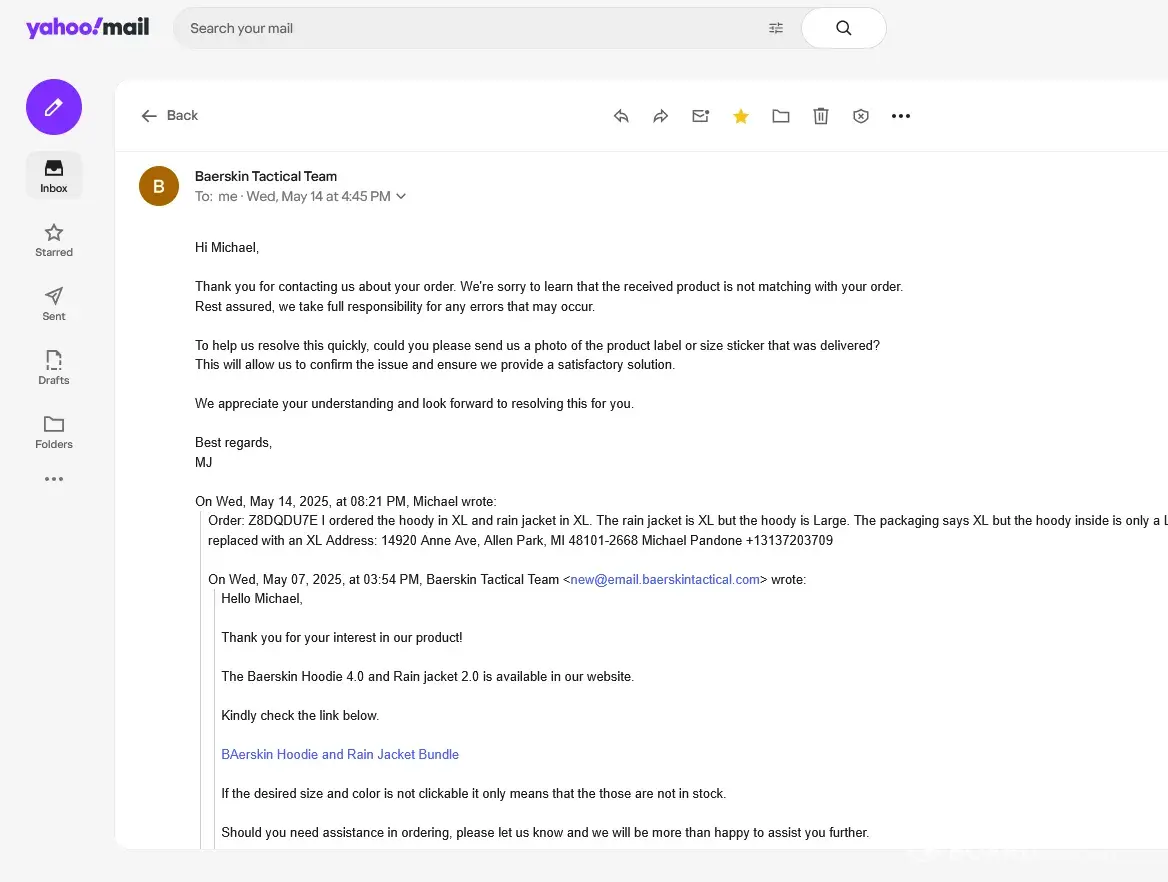Click the new@email.baerskintactical.com address link

(665, 579)
